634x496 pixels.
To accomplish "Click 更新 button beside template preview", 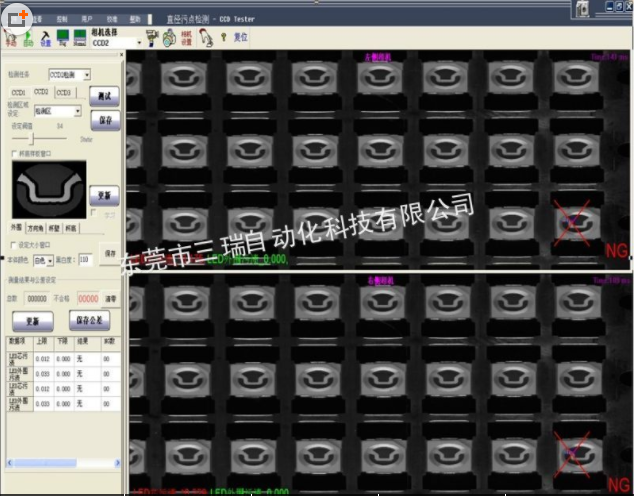I will click(104, 195).
